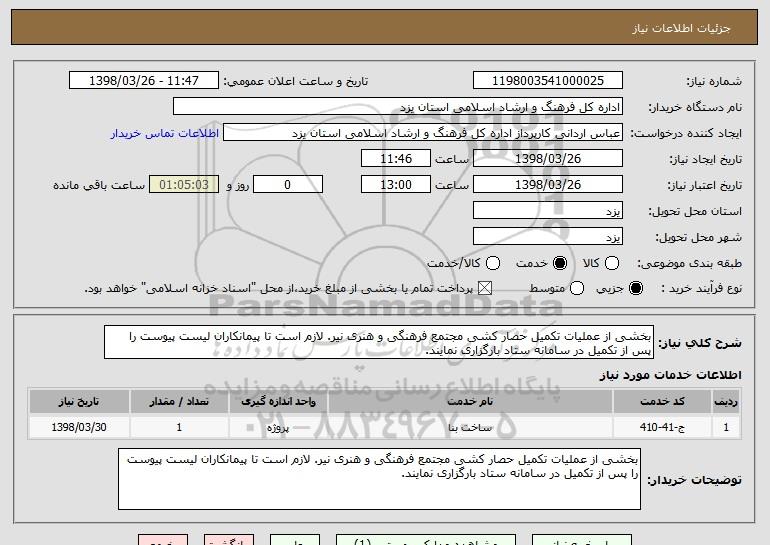Click the استان محل تحویل field
Viewport: 770px width, 545px height.
click(548, 211)
